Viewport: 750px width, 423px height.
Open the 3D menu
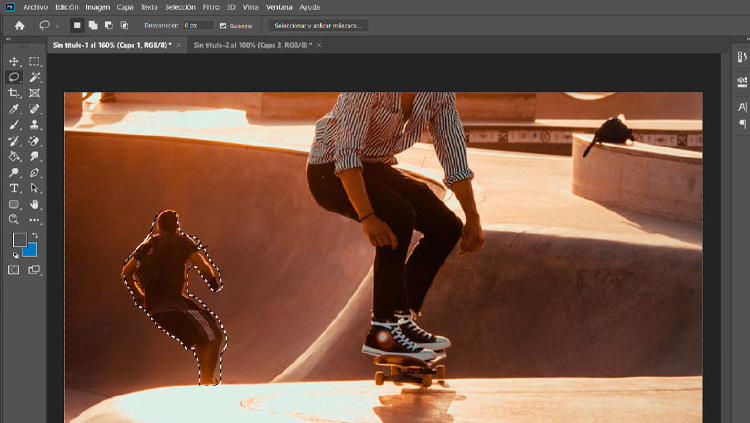[x=231, y=7]
